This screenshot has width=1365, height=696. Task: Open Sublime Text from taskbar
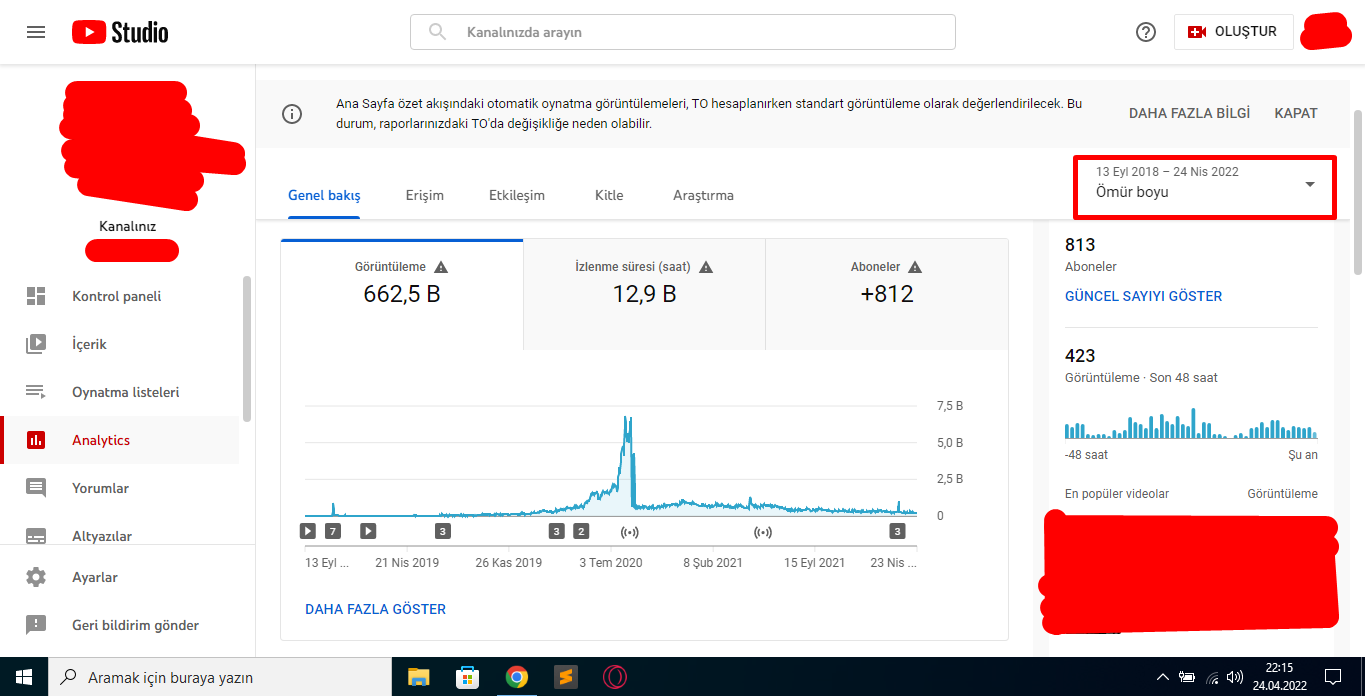[x=565, y=677]
